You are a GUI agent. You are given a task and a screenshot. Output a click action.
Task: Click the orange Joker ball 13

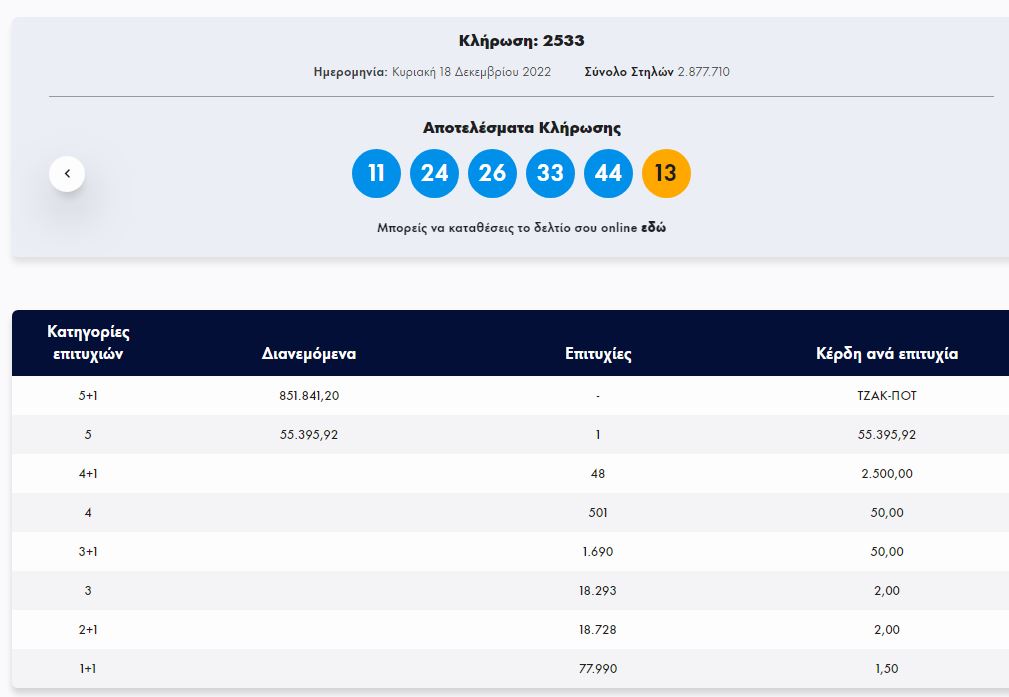pos(666,174)
